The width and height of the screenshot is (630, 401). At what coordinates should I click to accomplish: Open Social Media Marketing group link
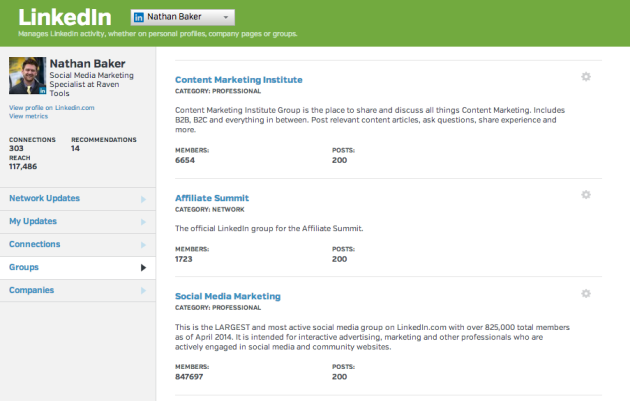pyautogui.click(x=227, y=296)
